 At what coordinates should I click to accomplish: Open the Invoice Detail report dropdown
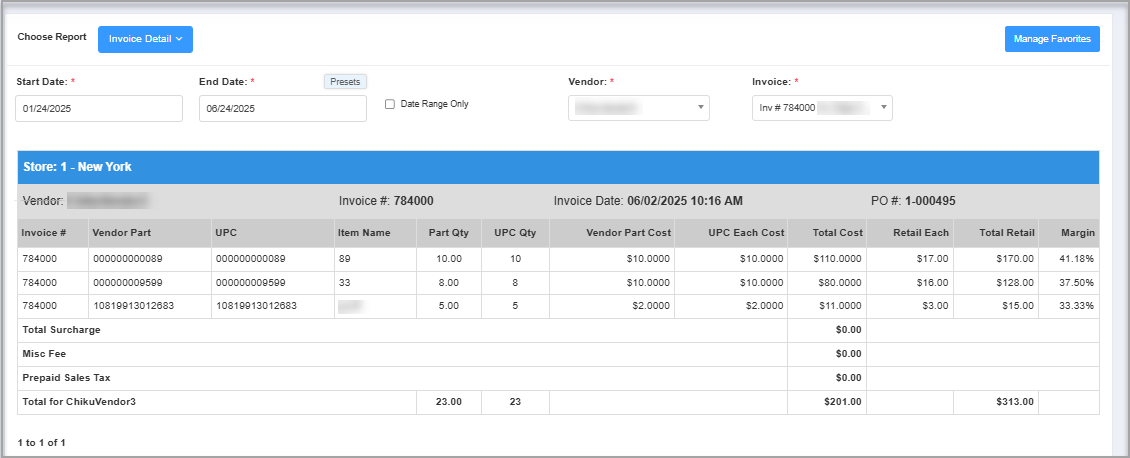[x=145, y=39]
